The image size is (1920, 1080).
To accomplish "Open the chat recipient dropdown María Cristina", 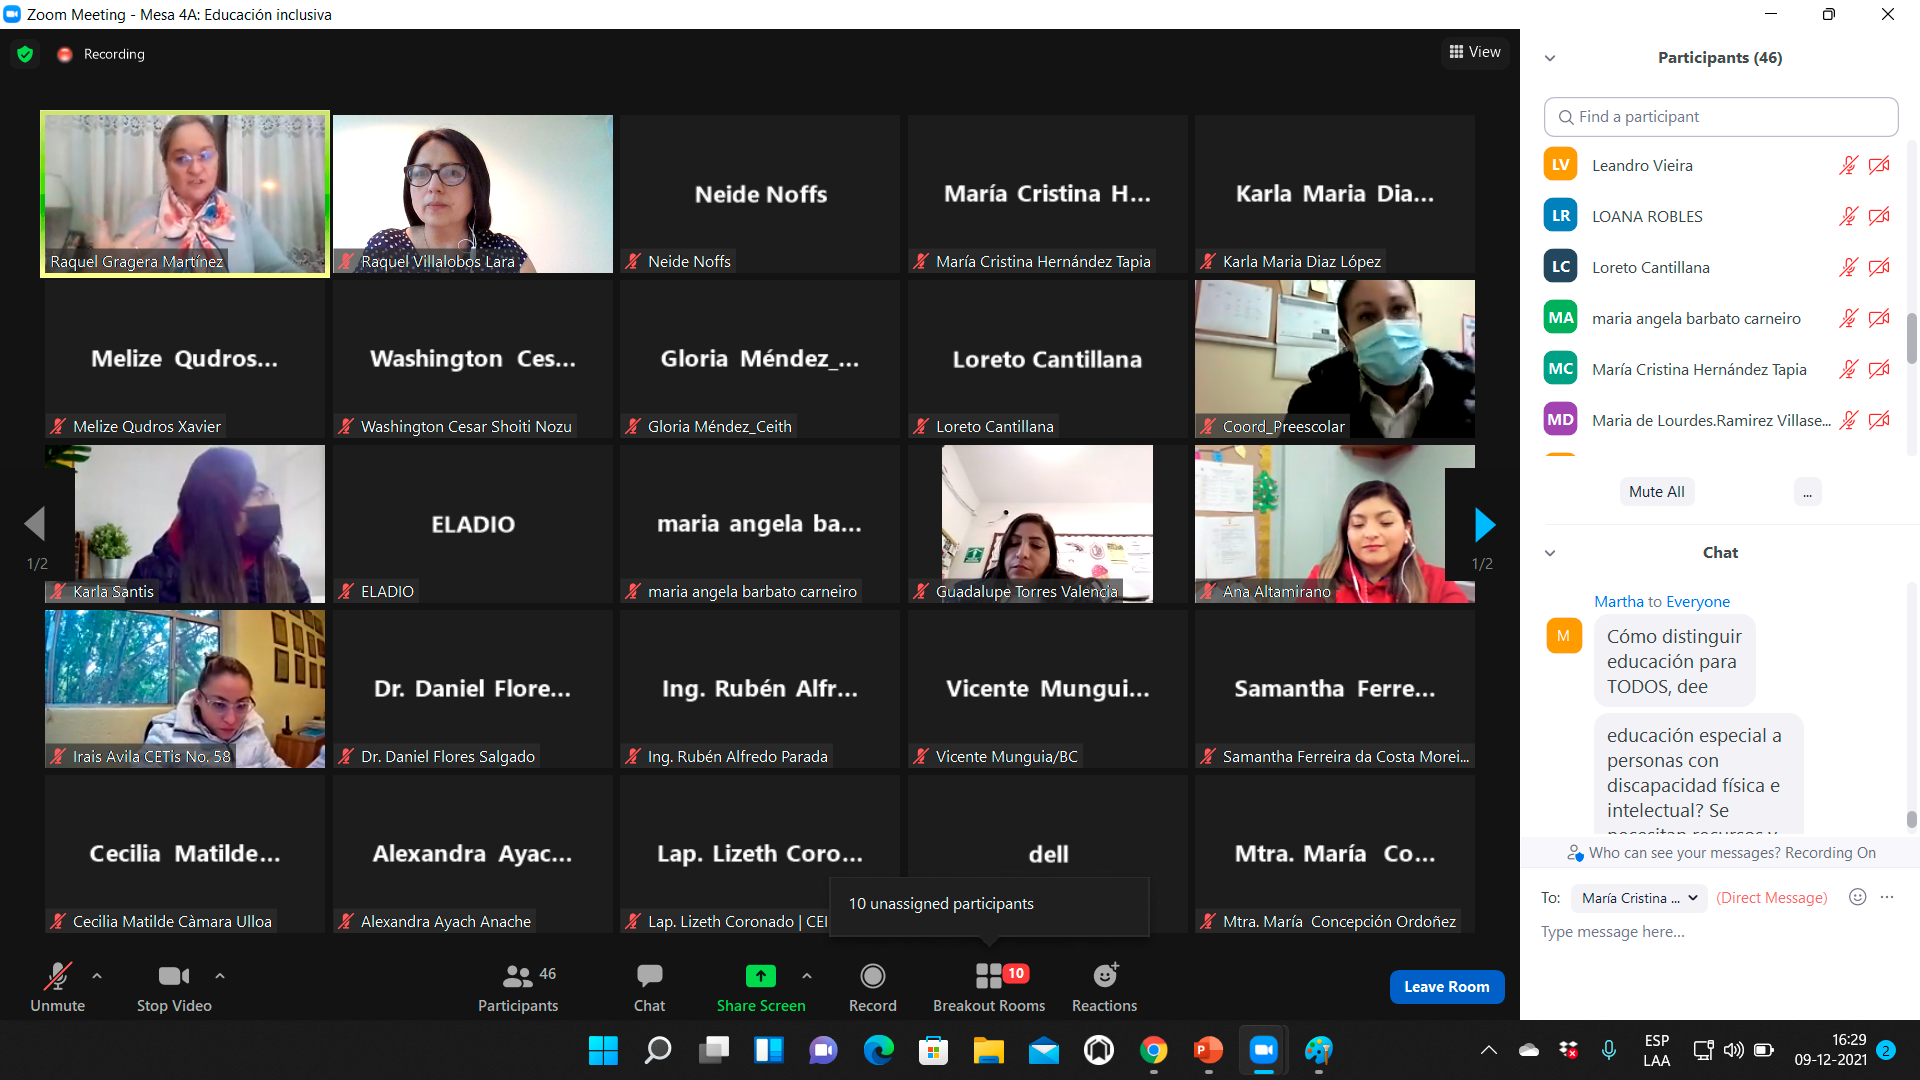I will 1638,898.
